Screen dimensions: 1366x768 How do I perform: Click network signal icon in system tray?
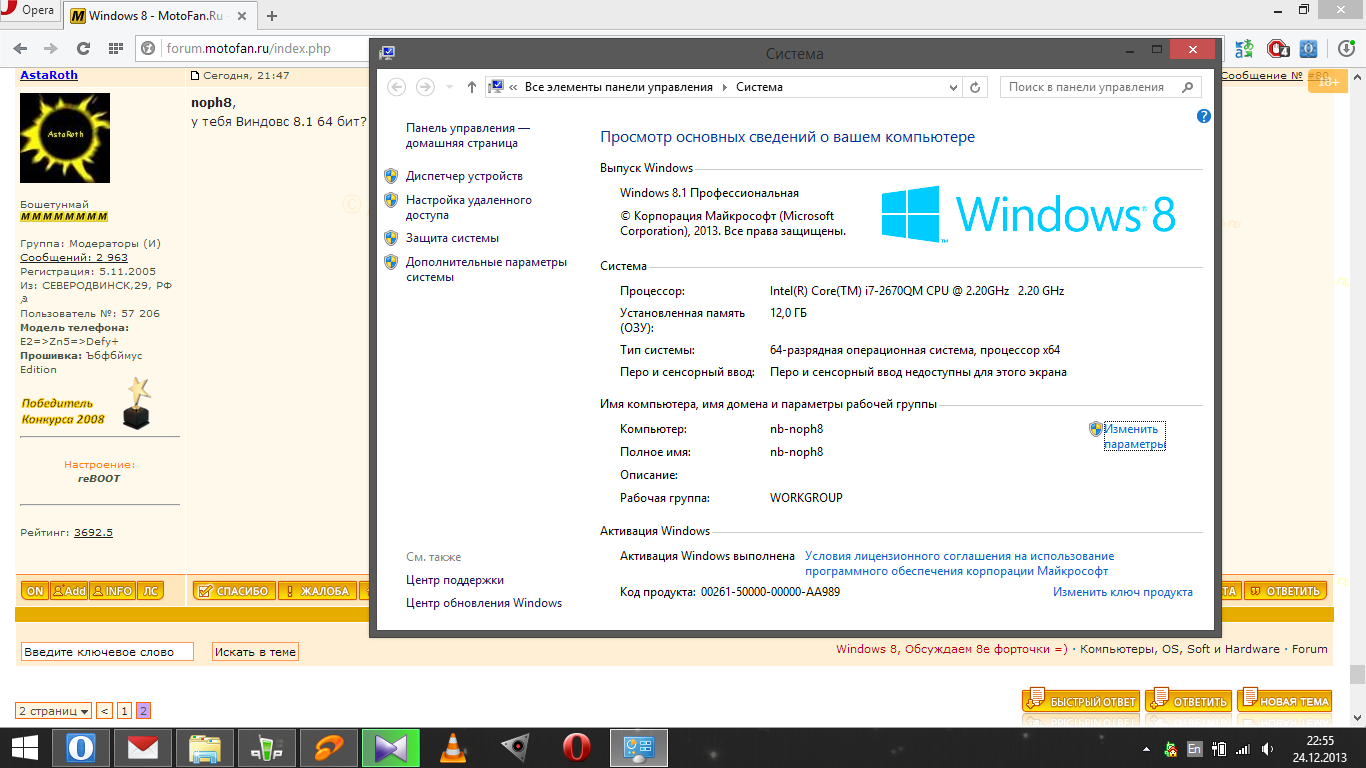point(1243,749)
